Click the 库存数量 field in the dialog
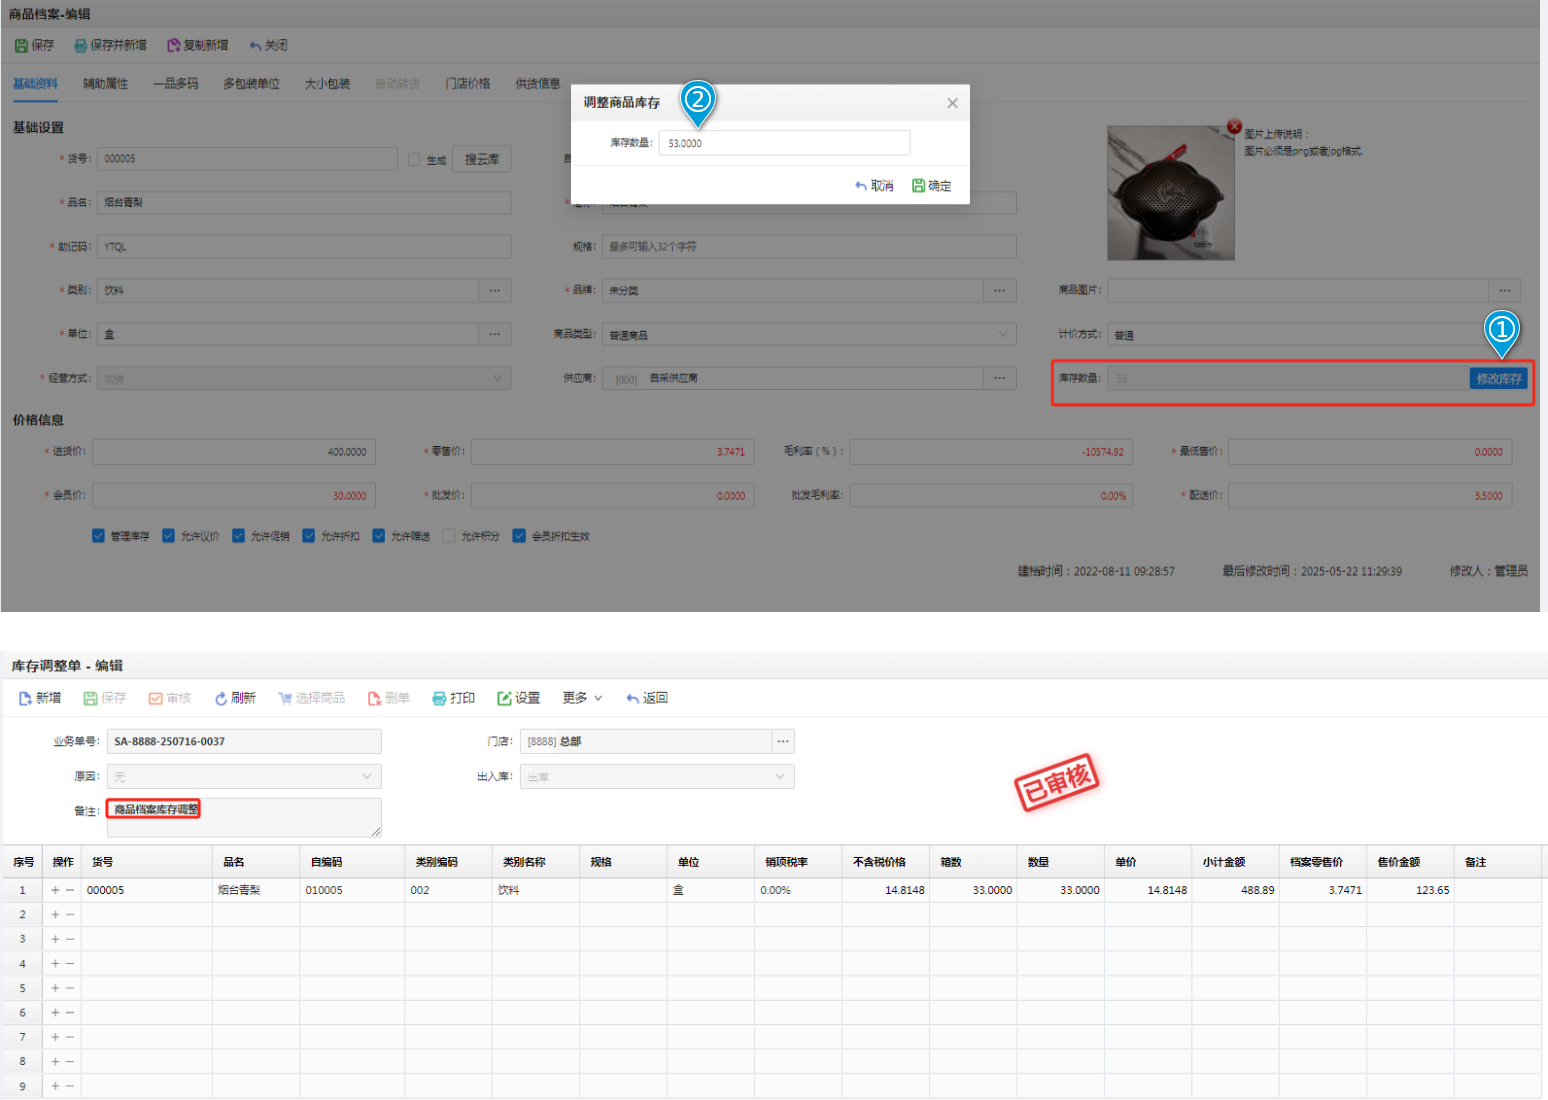Screen dimensions: 1548x1100 click(783, 143)
